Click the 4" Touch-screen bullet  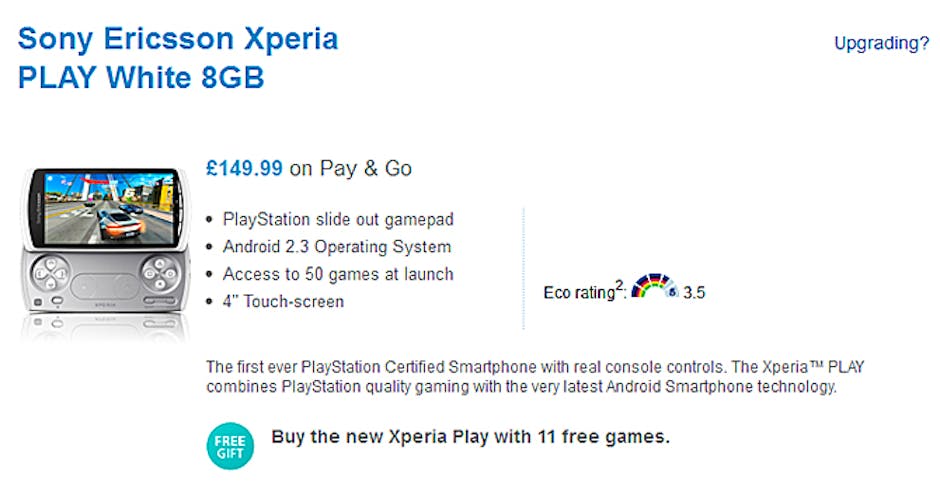[x=283, y=301]
